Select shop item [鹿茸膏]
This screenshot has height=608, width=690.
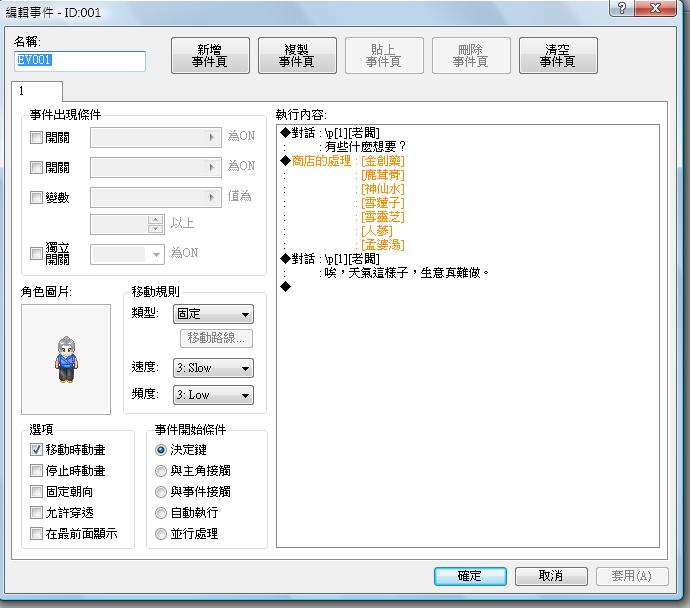point(382,175)
